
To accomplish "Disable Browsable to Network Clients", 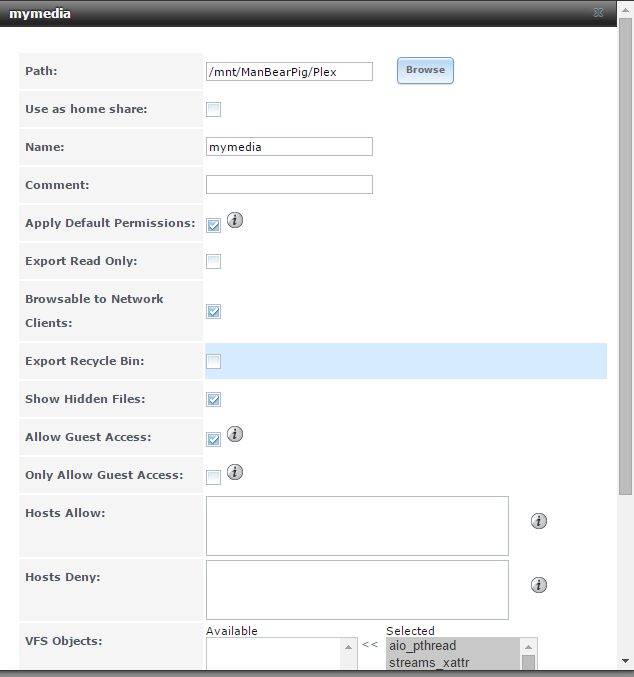I will click(x=213, y=311).
